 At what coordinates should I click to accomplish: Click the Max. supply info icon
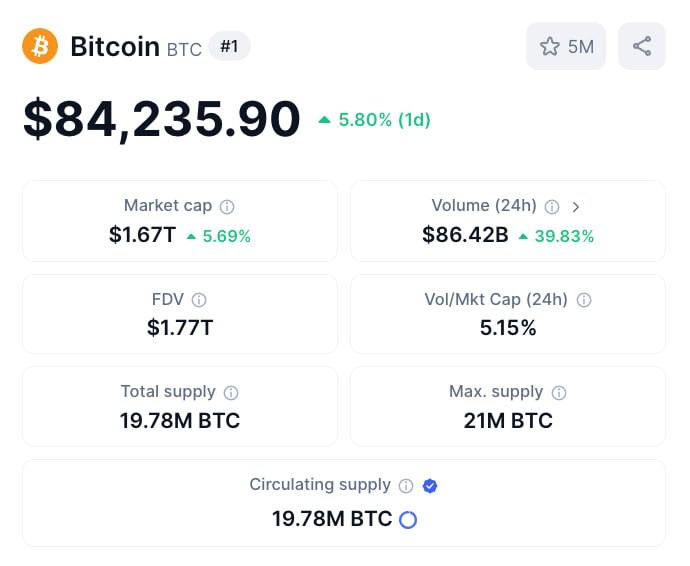click(559, 393)
